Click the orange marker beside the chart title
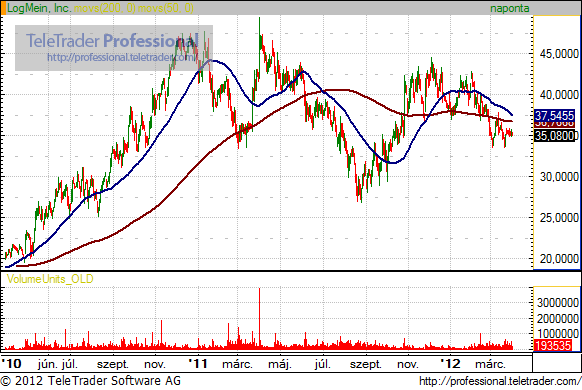Viewport: 582px width, 390px height. (4, 8)
